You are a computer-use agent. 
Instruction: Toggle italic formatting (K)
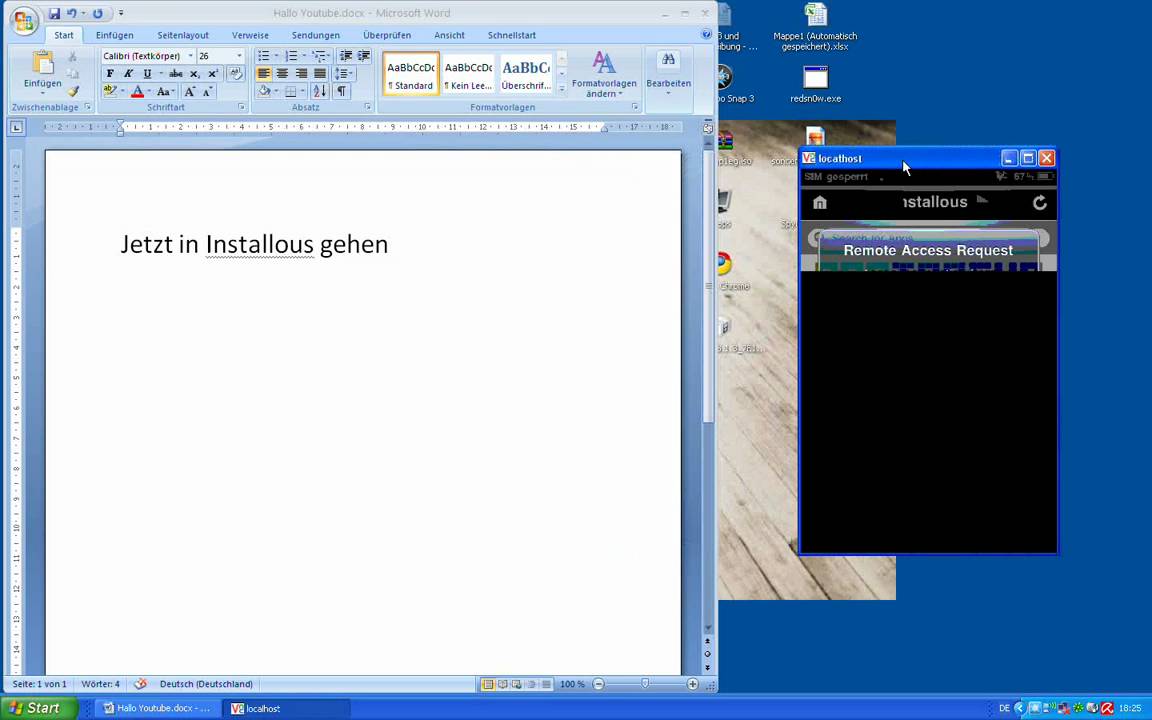[129, 73]
